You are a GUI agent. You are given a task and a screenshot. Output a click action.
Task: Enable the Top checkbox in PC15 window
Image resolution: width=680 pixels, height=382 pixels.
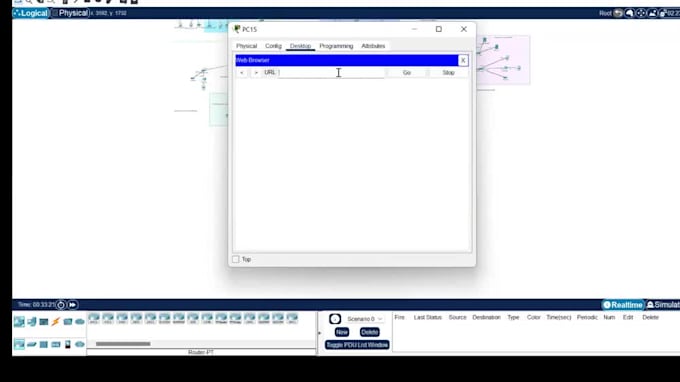(x=236, y=259)
